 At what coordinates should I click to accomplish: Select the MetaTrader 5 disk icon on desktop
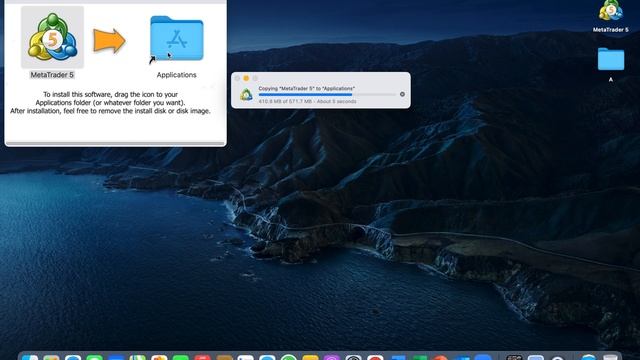611,11
